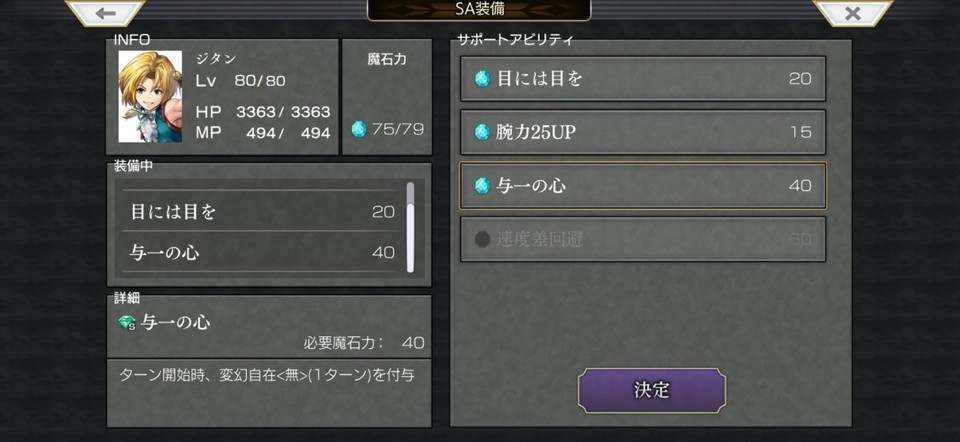Toggle the 腕力25UP support ability

tap(643, 132)
